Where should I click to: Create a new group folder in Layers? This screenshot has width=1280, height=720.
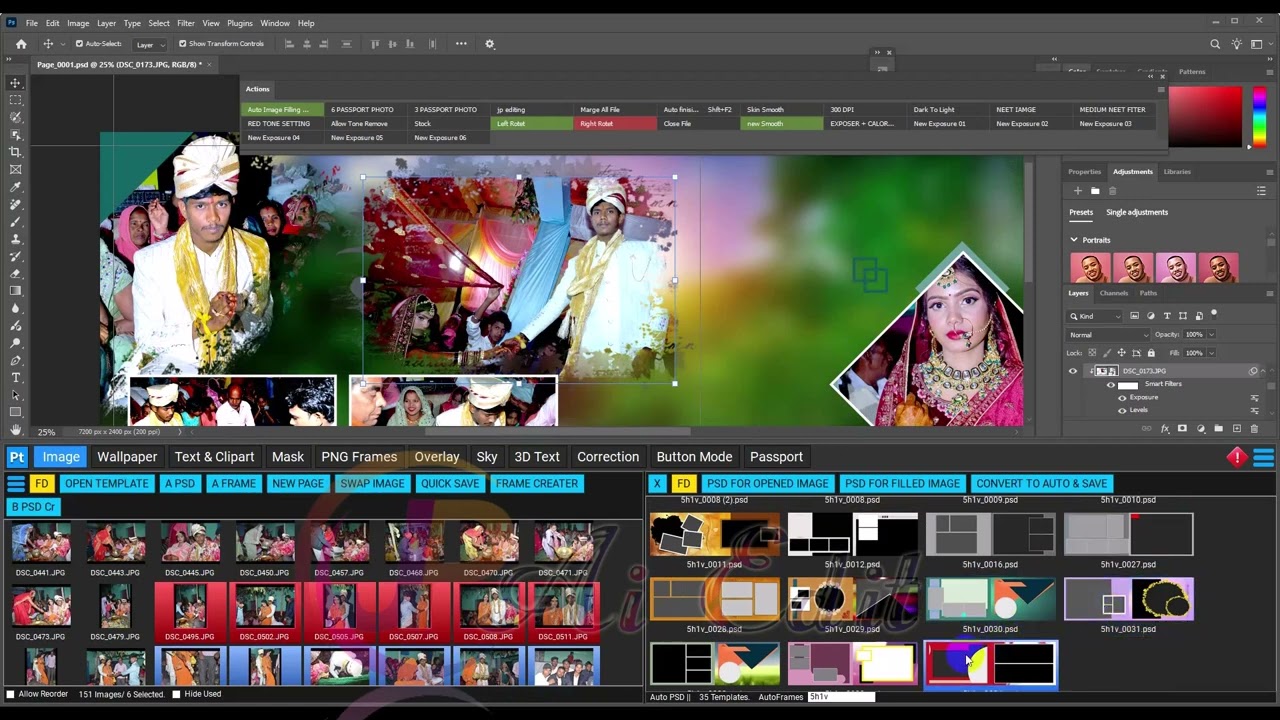point(1218,428)
